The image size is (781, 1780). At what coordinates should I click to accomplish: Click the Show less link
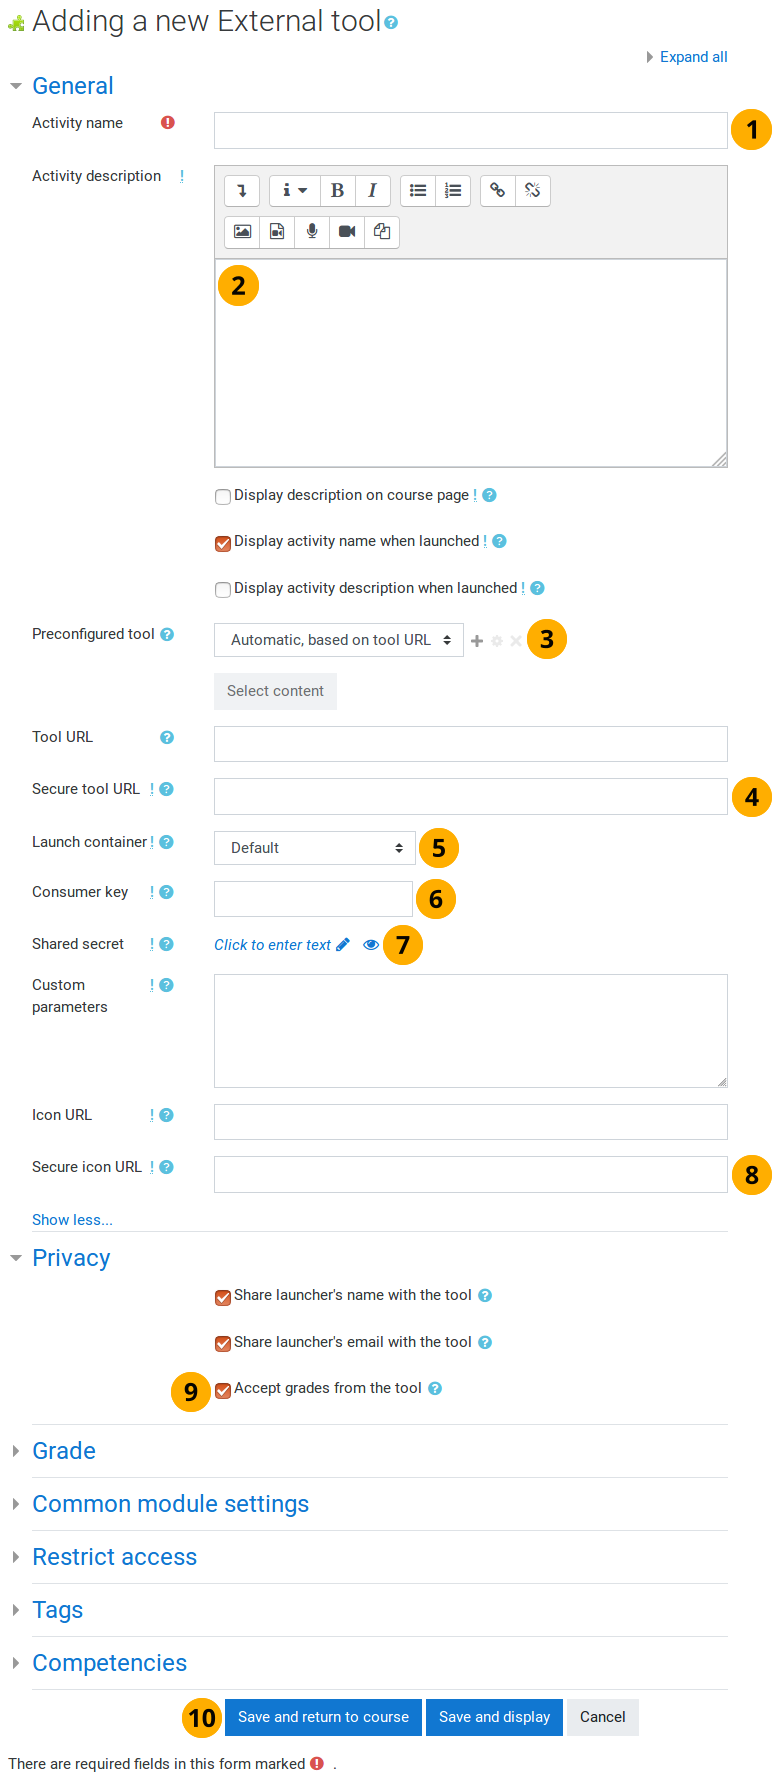72,1220
